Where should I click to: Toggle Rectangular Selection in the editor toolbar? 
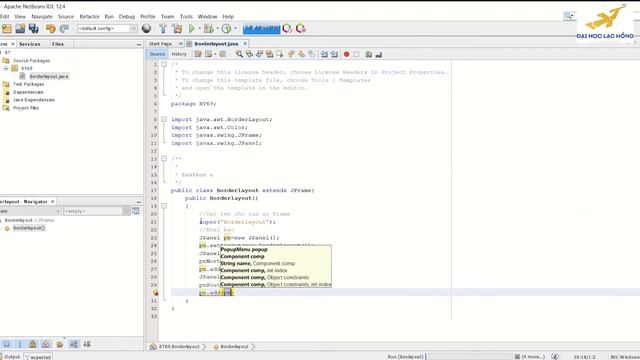coord(280,54)
